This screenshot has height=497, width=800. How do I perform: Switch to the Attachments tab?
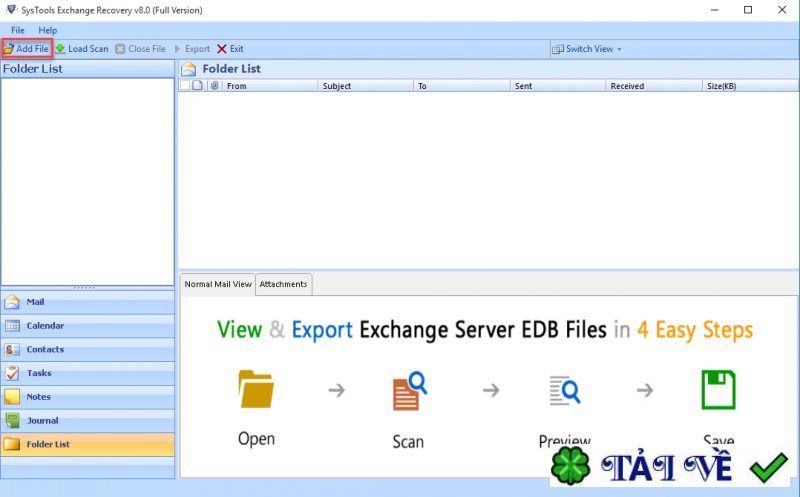tap(283, 284)
